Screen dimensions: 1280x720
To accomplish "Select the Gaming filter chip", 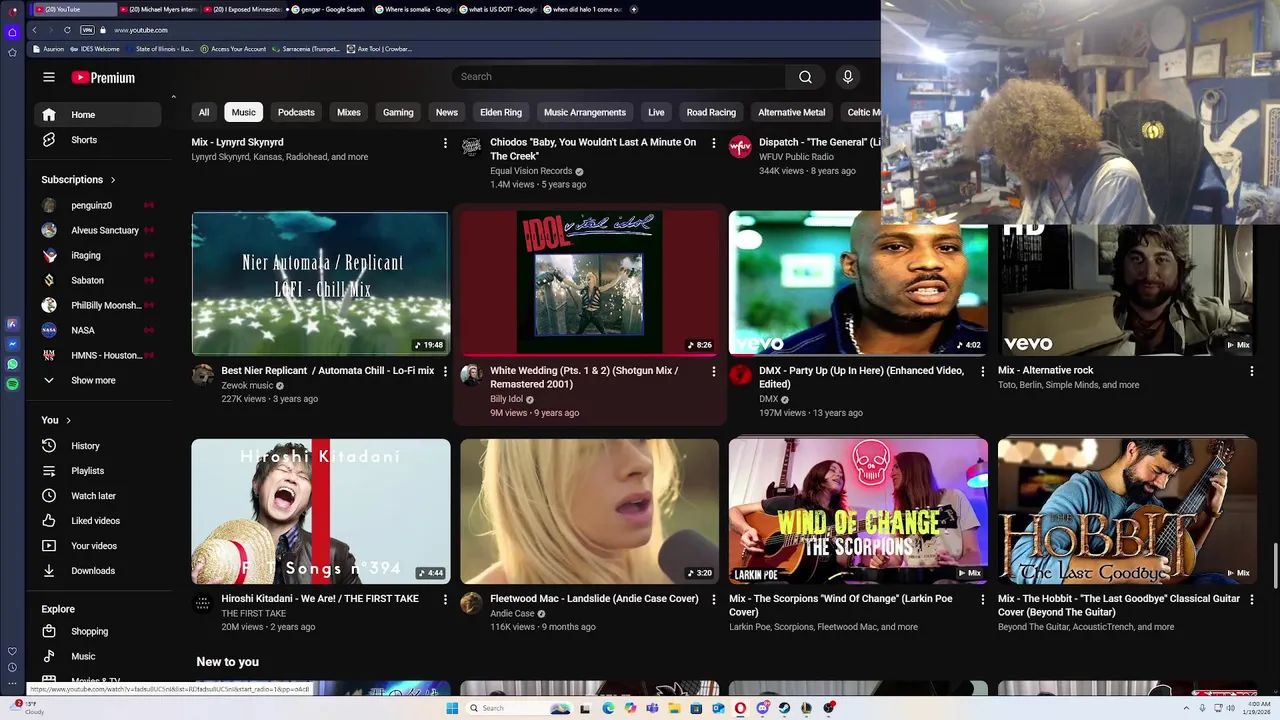I will [x=398, y=113].
